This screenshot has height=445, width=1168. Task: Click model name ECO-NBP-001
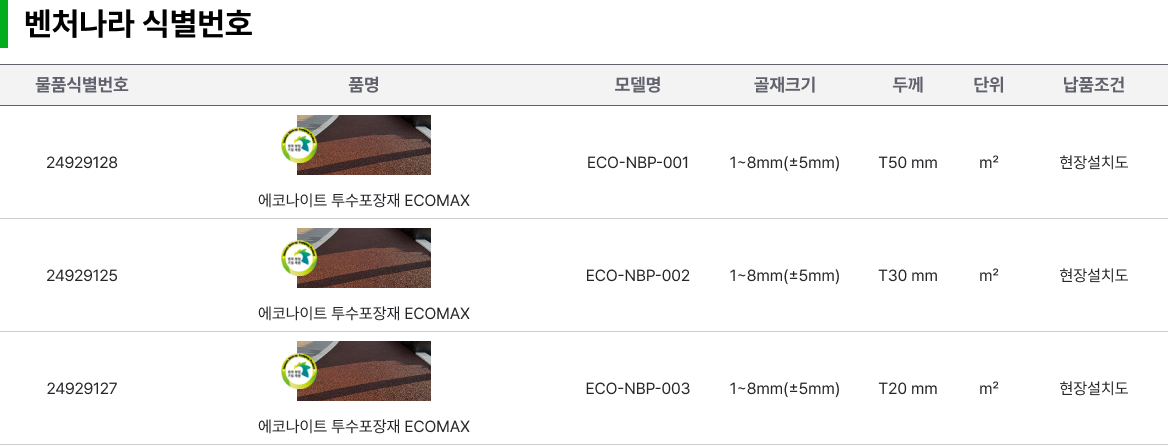(x=638, y=162)
